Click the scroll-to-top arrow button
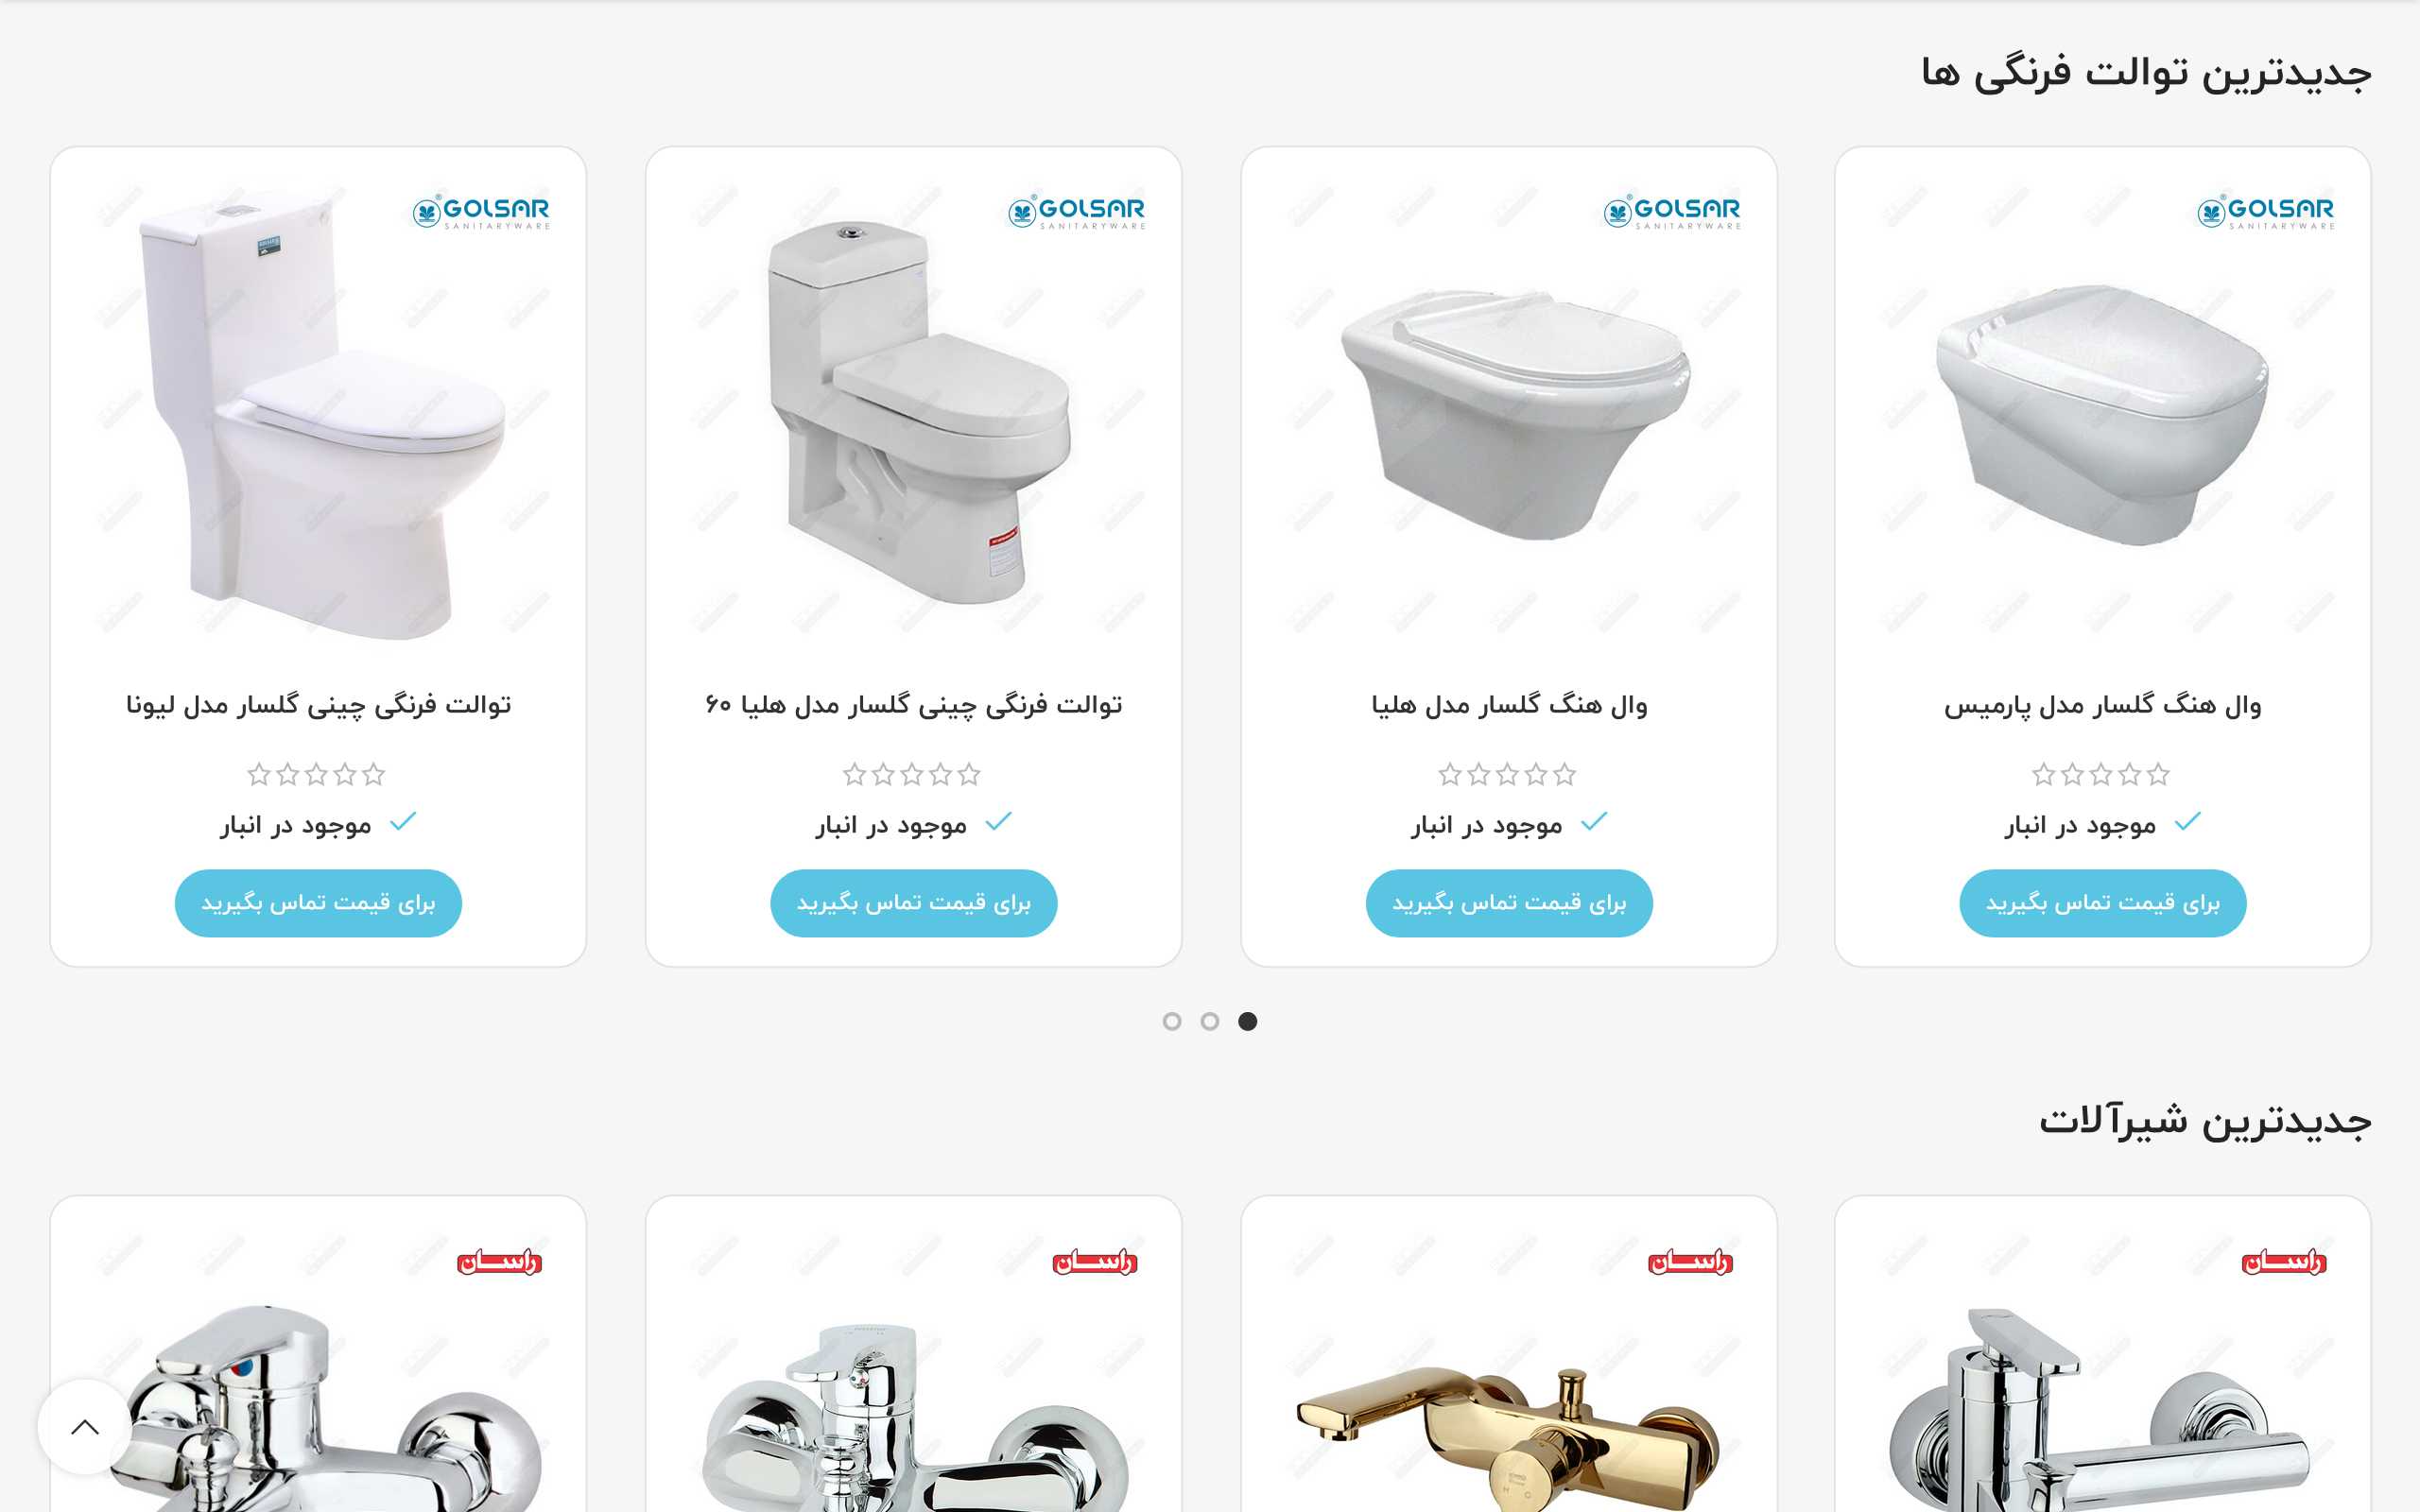The image size is (2420, 1512). click(x=85, y=1426)
